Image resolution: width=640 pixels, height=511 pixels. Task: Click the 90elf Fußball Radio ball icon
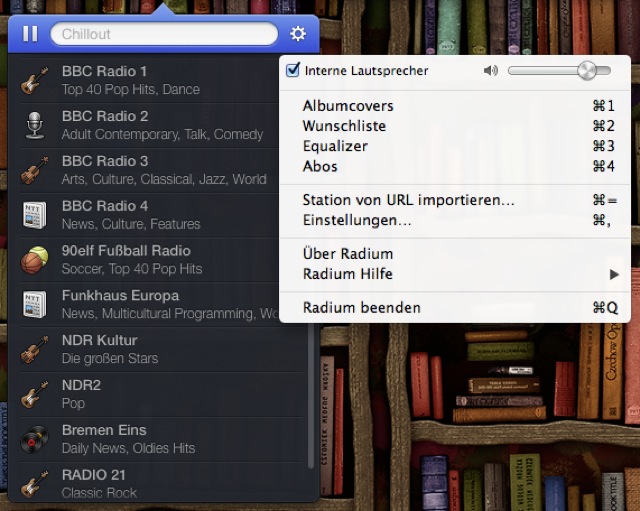point(35,259)
